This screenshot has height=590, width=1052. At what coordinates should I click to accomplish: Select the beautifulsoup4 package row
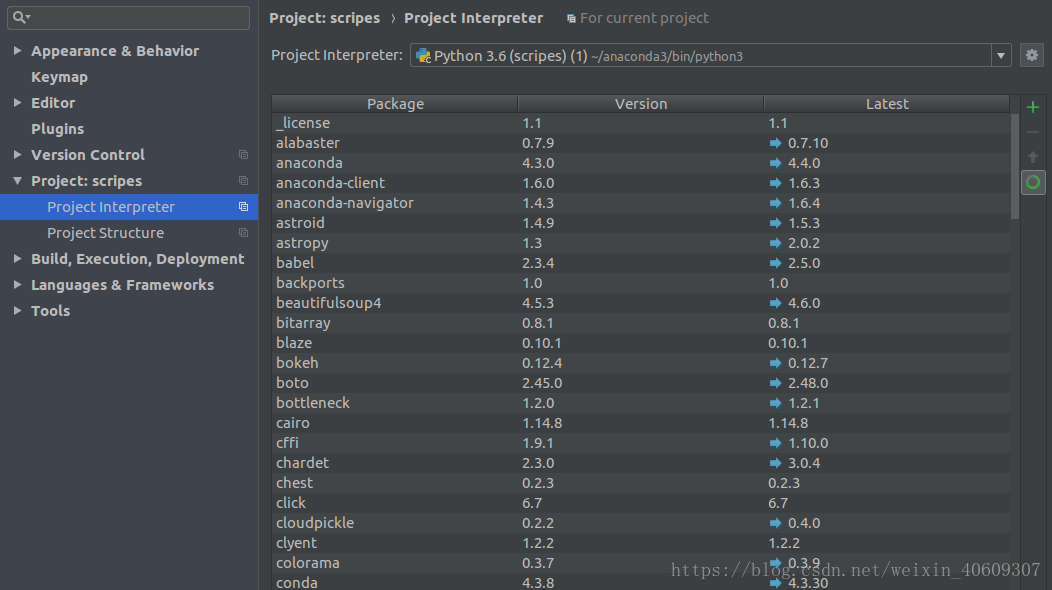(641, 303)
